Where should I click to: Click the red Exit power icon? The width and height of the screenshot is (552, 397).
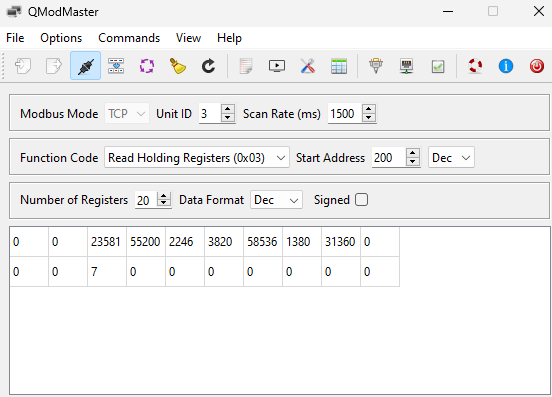click(x=537, y=66)
